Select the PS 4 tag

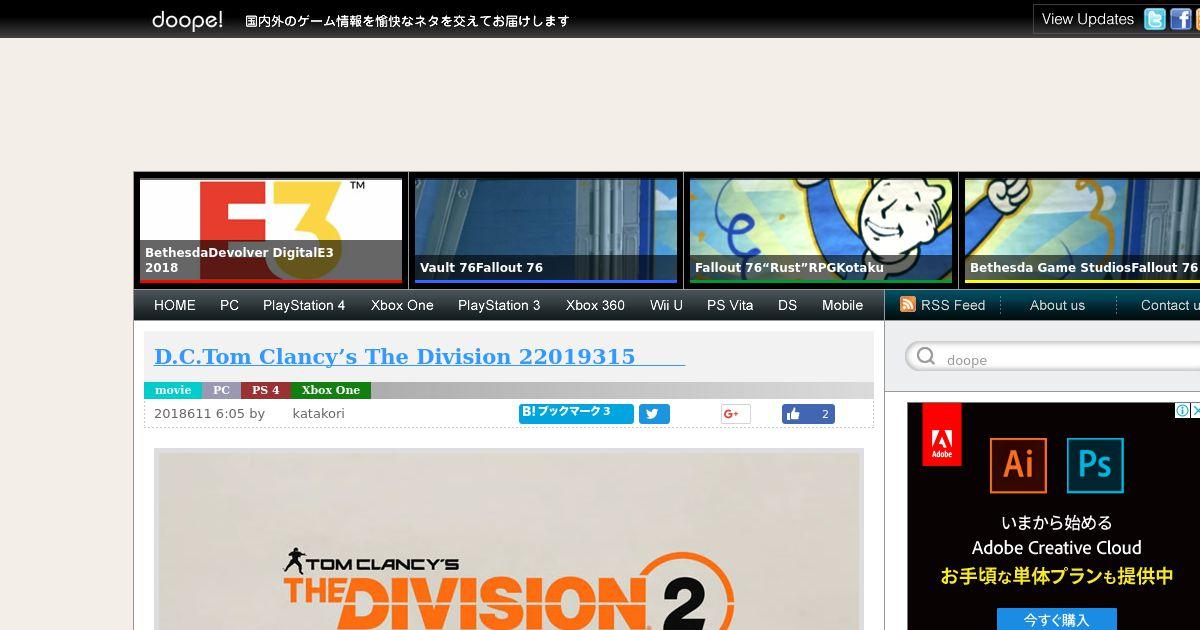coord(265,390)
